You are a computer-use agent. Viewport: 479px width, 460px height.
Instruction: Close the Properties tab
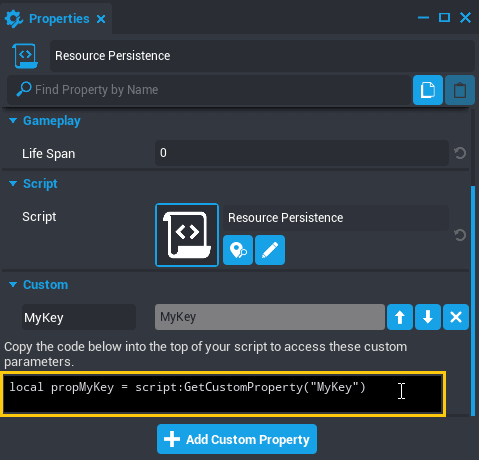(101, 19)
